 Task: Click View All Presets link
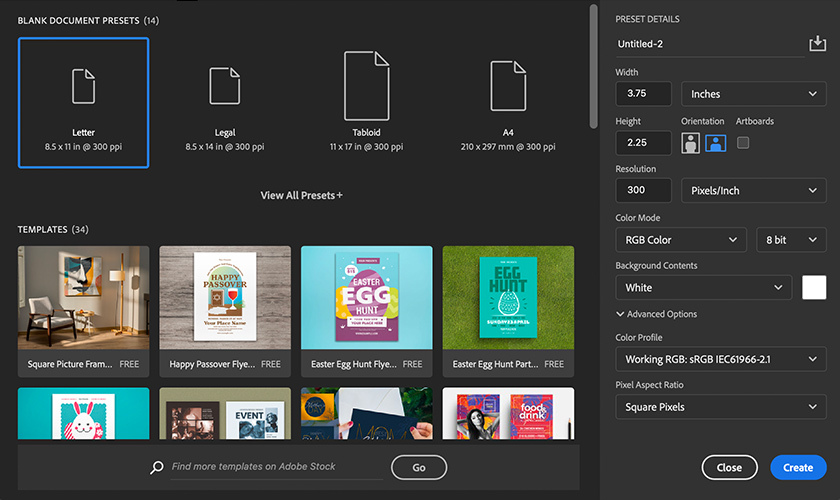pos(301,195)
